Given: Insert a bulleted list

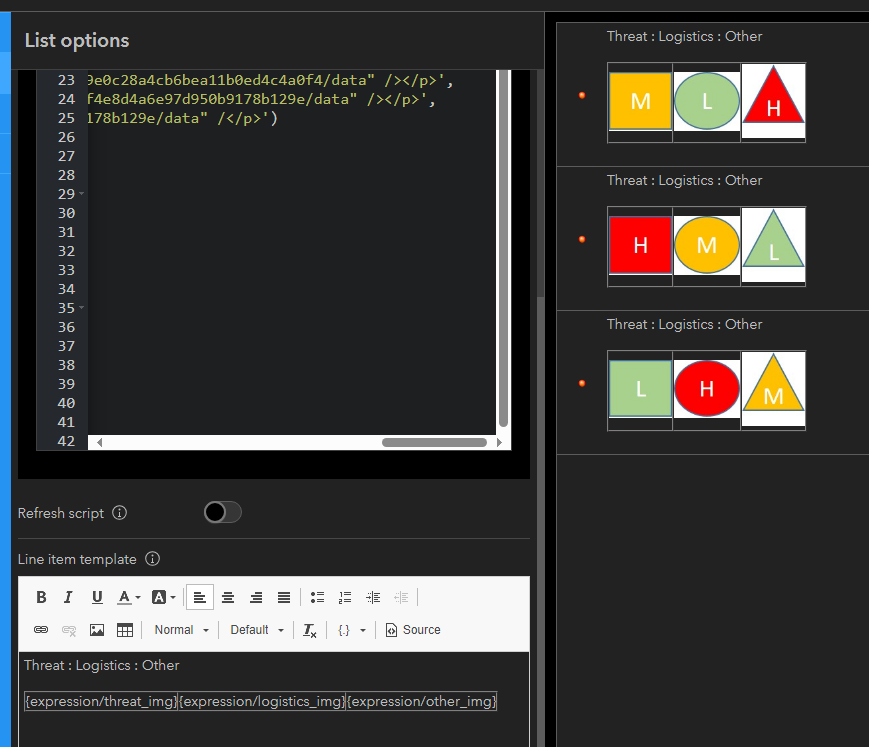Looking at the screenshot, I should click(317, 597).
